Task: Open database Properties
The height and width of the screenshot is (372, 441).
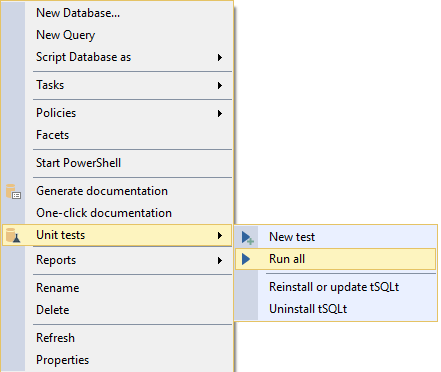Action: tap(117, 360)
